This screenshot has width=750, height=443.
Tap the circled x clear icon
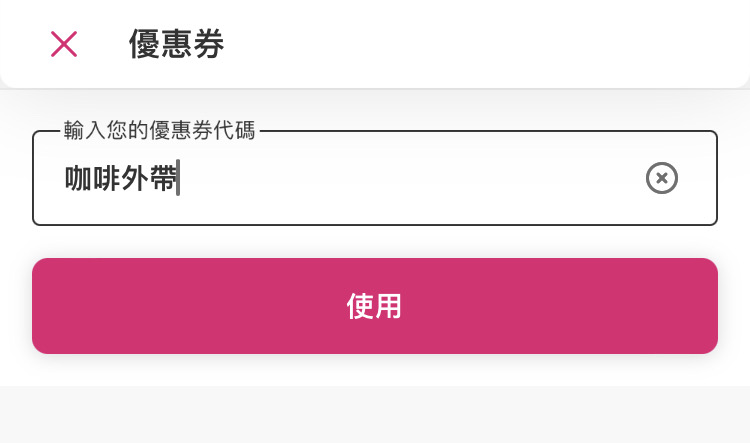click(x=662, y=178)
